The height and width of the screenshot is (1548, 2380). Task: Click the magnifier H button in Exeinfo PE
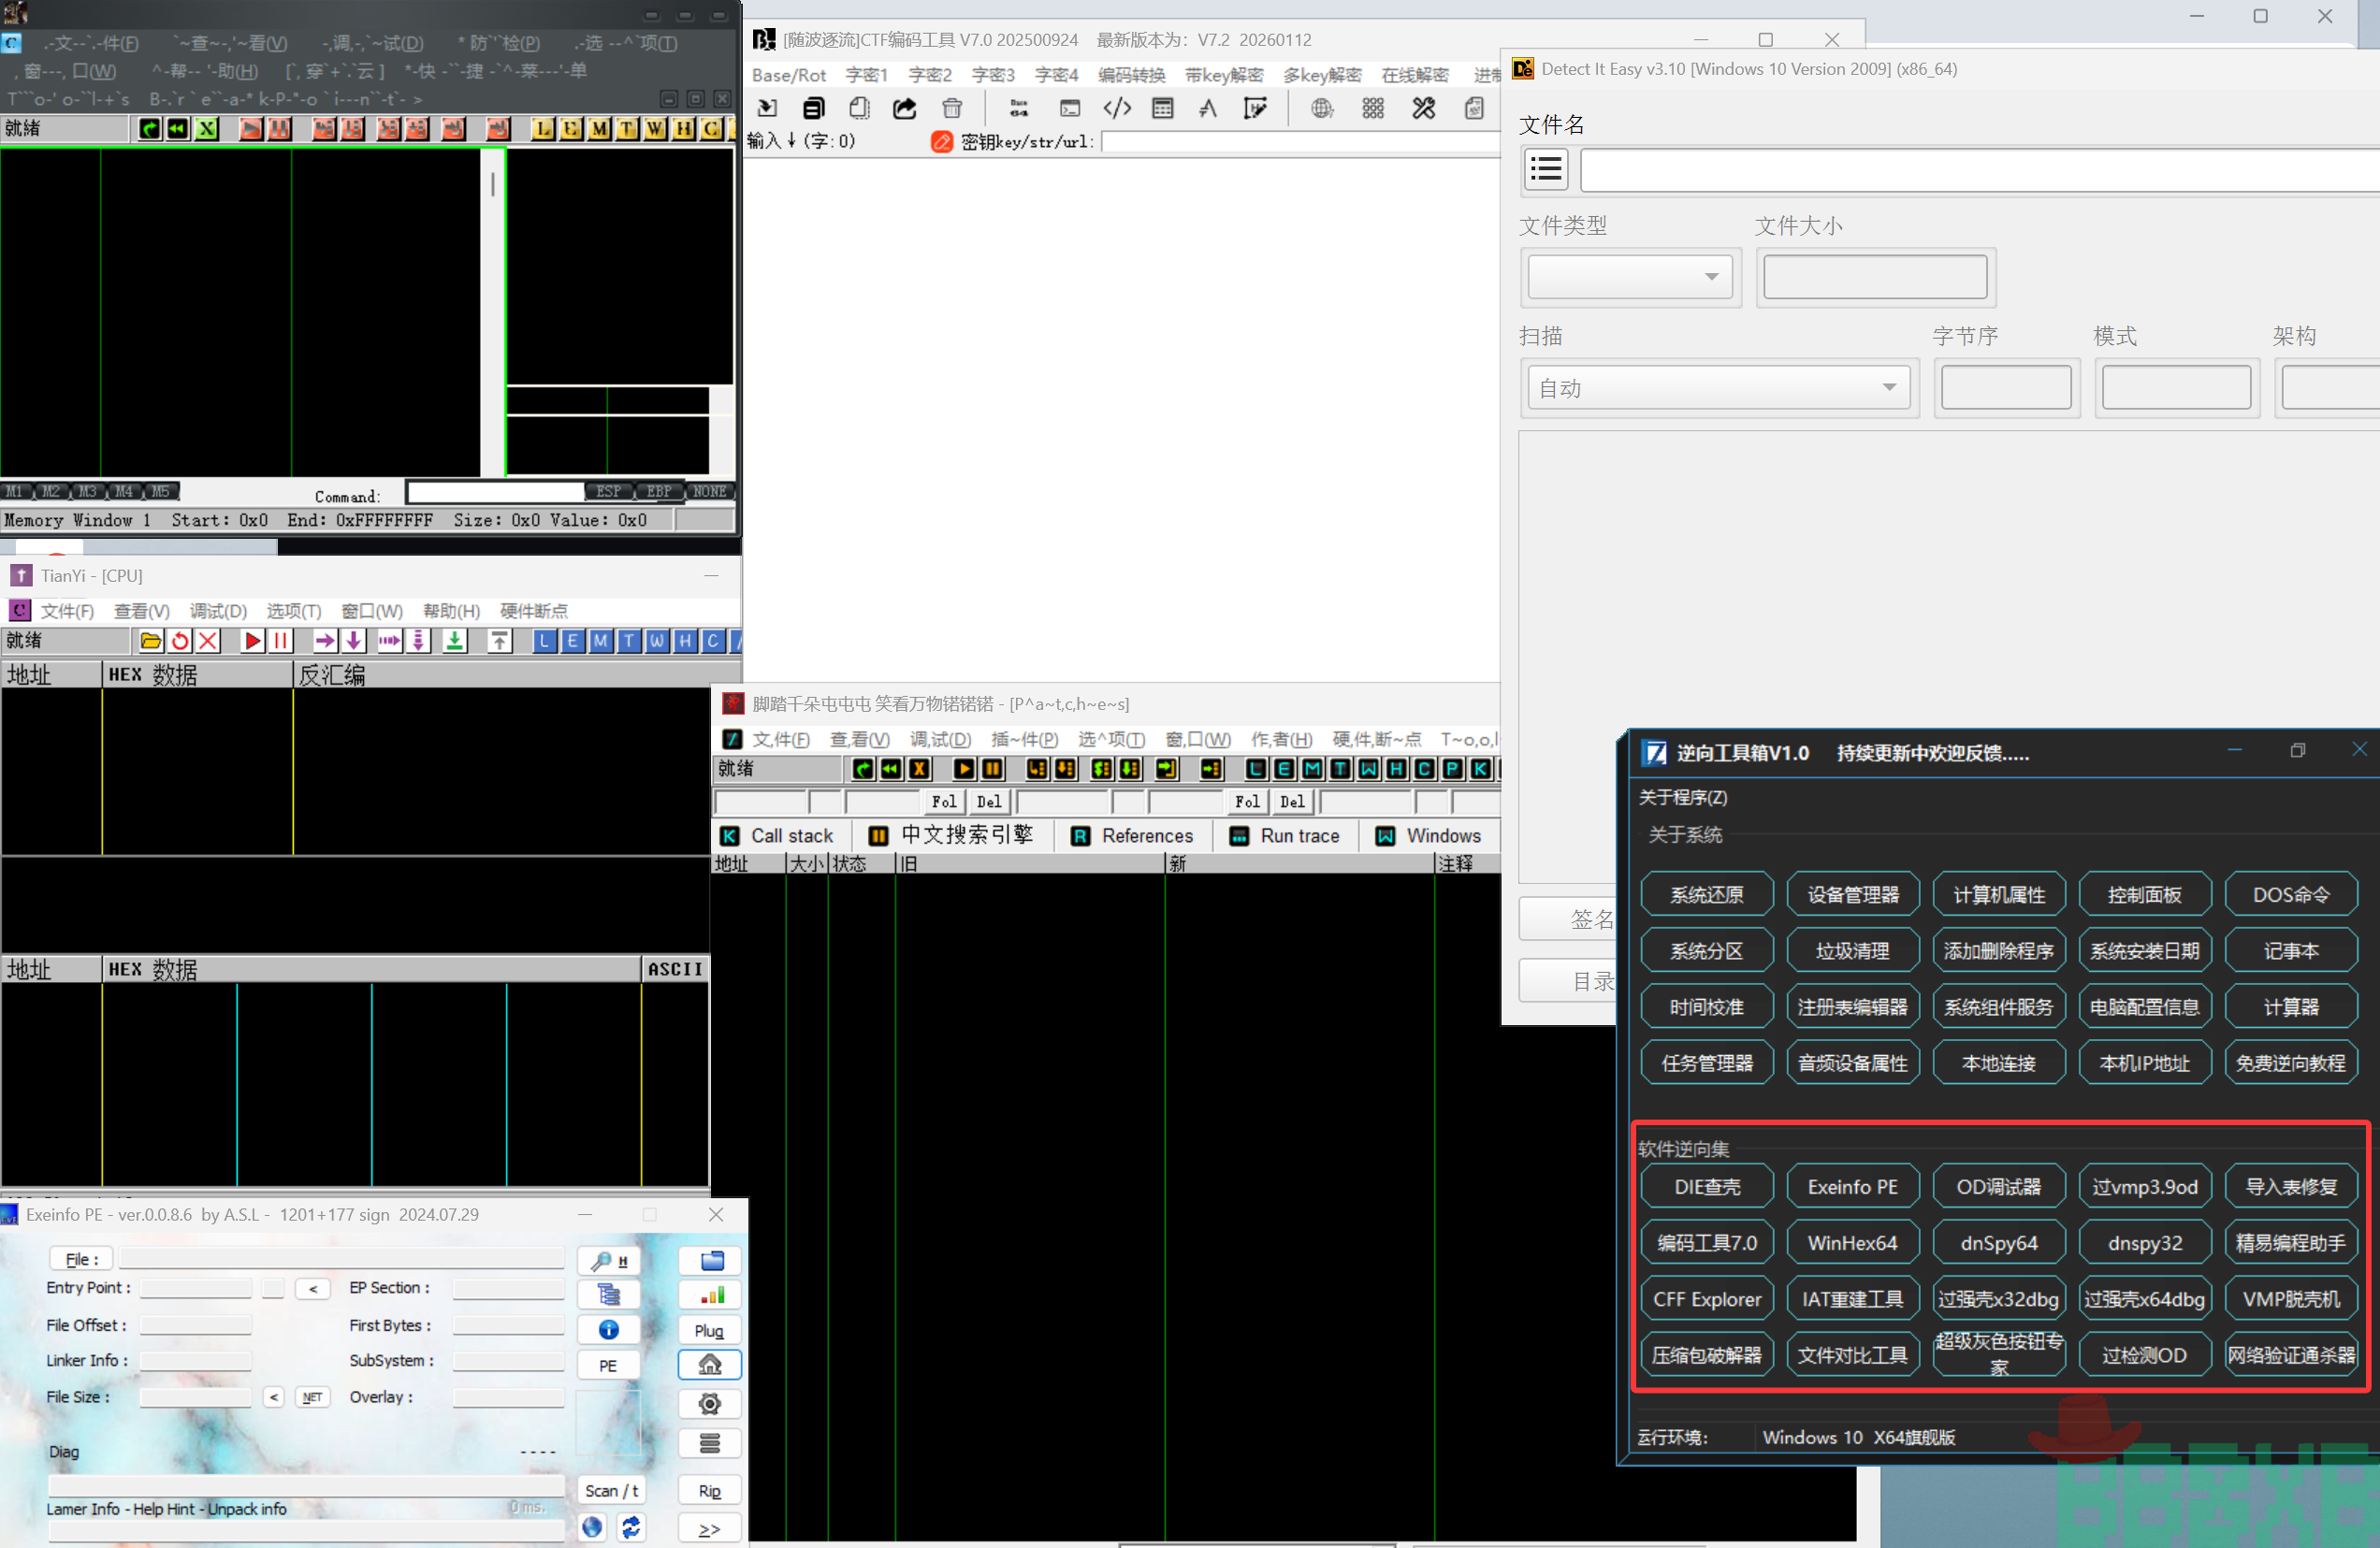608,1261
